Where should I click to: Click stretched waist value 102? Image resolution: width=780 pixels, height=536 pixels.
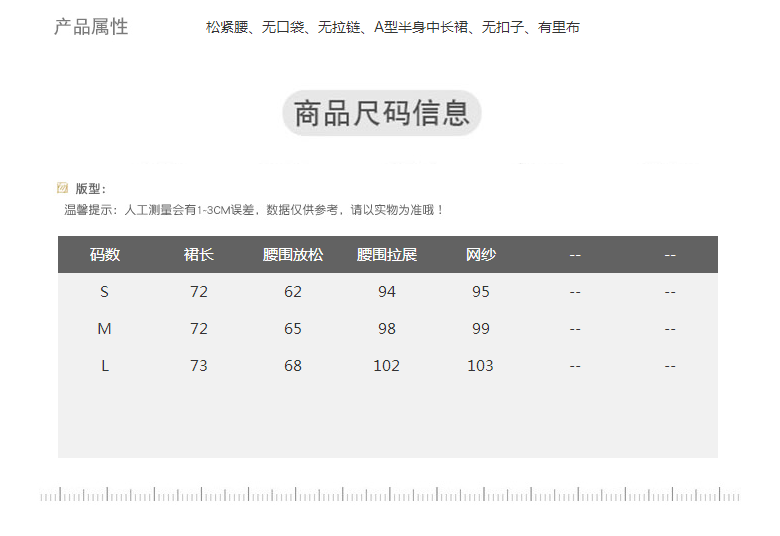(387, 366)
